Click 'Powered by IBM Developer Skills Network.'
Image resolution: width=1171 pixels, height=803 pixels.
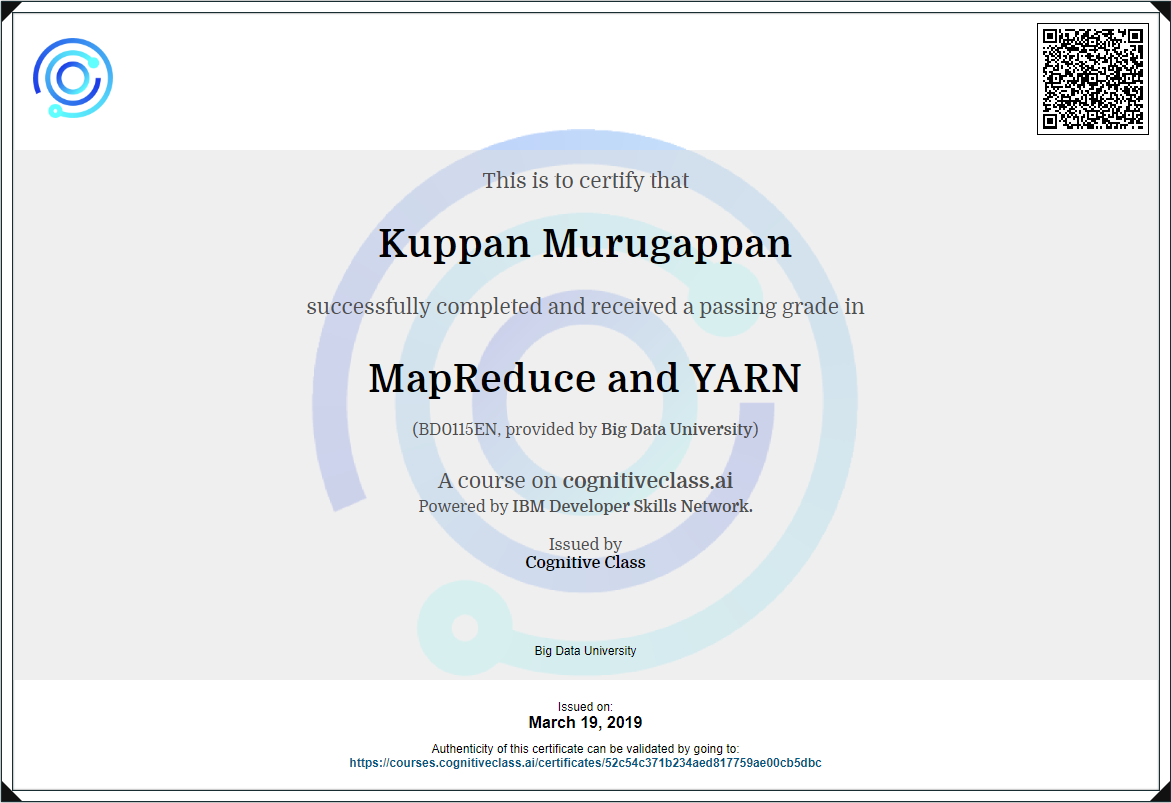pyautogui.click(x=586, y=506)
